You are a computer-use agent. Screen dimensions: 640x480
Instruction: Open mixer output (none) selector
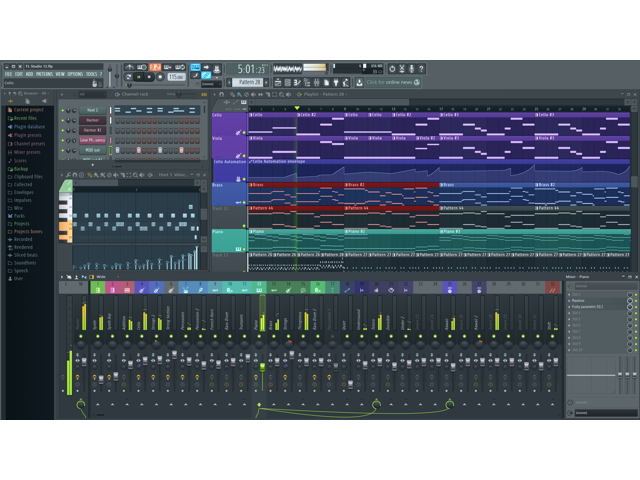[605, 413]
